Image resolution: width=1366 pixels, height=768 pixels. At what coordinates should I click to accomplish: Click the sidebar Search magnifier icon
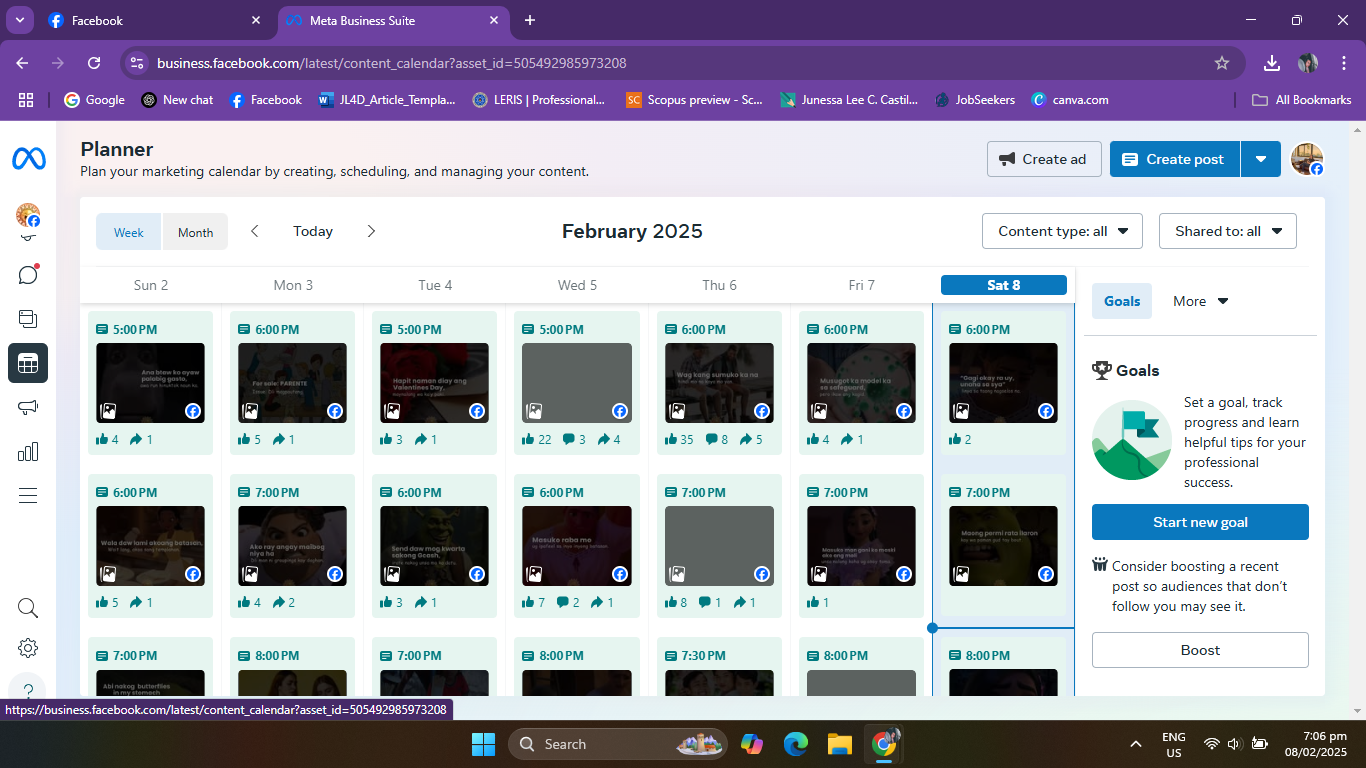[28, 608]
